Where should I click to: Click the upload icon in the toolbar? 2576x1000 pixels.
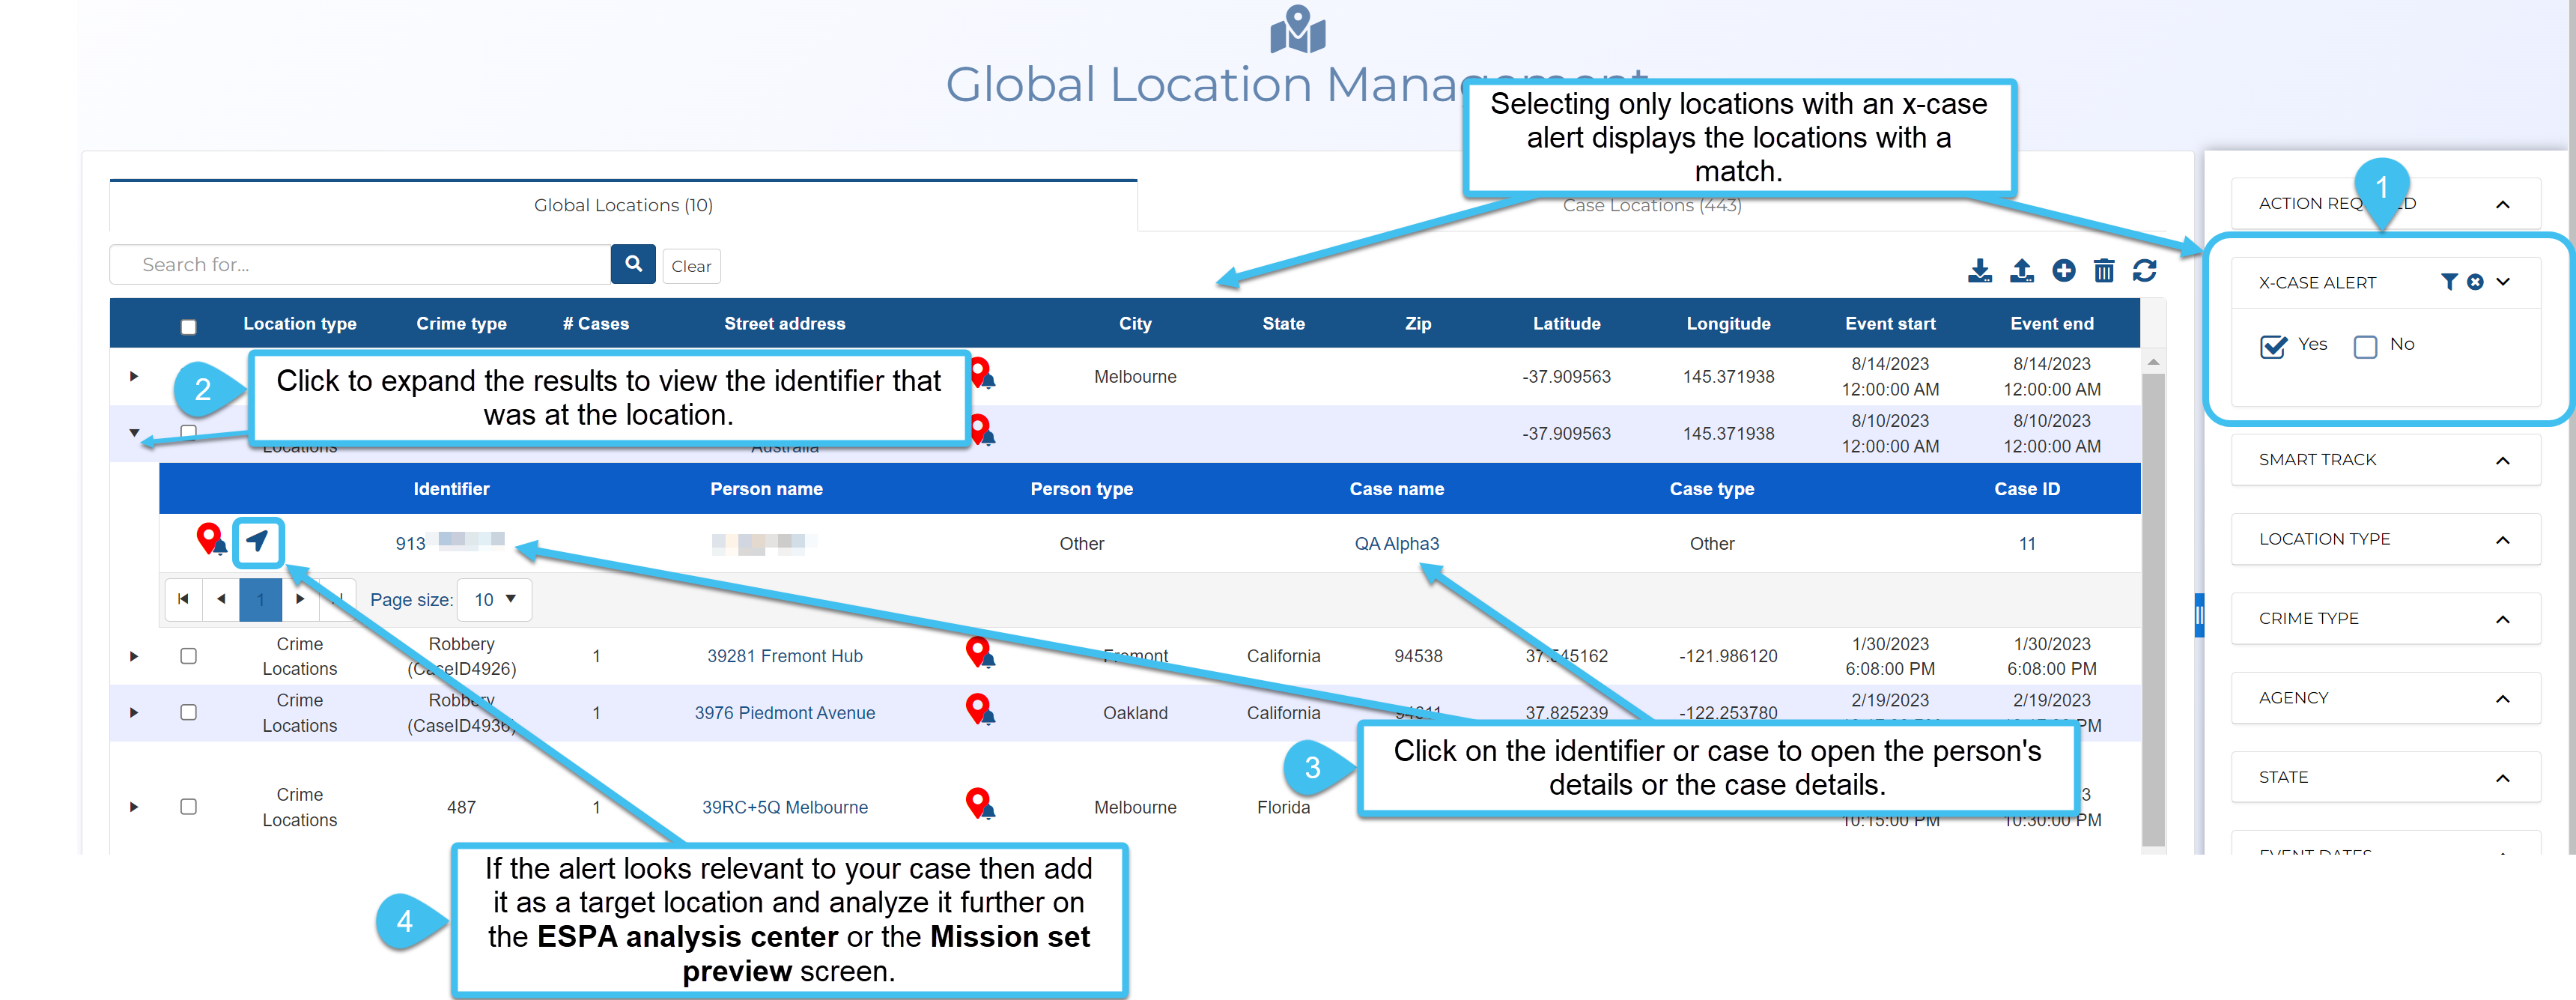[x=2021, y=270]
